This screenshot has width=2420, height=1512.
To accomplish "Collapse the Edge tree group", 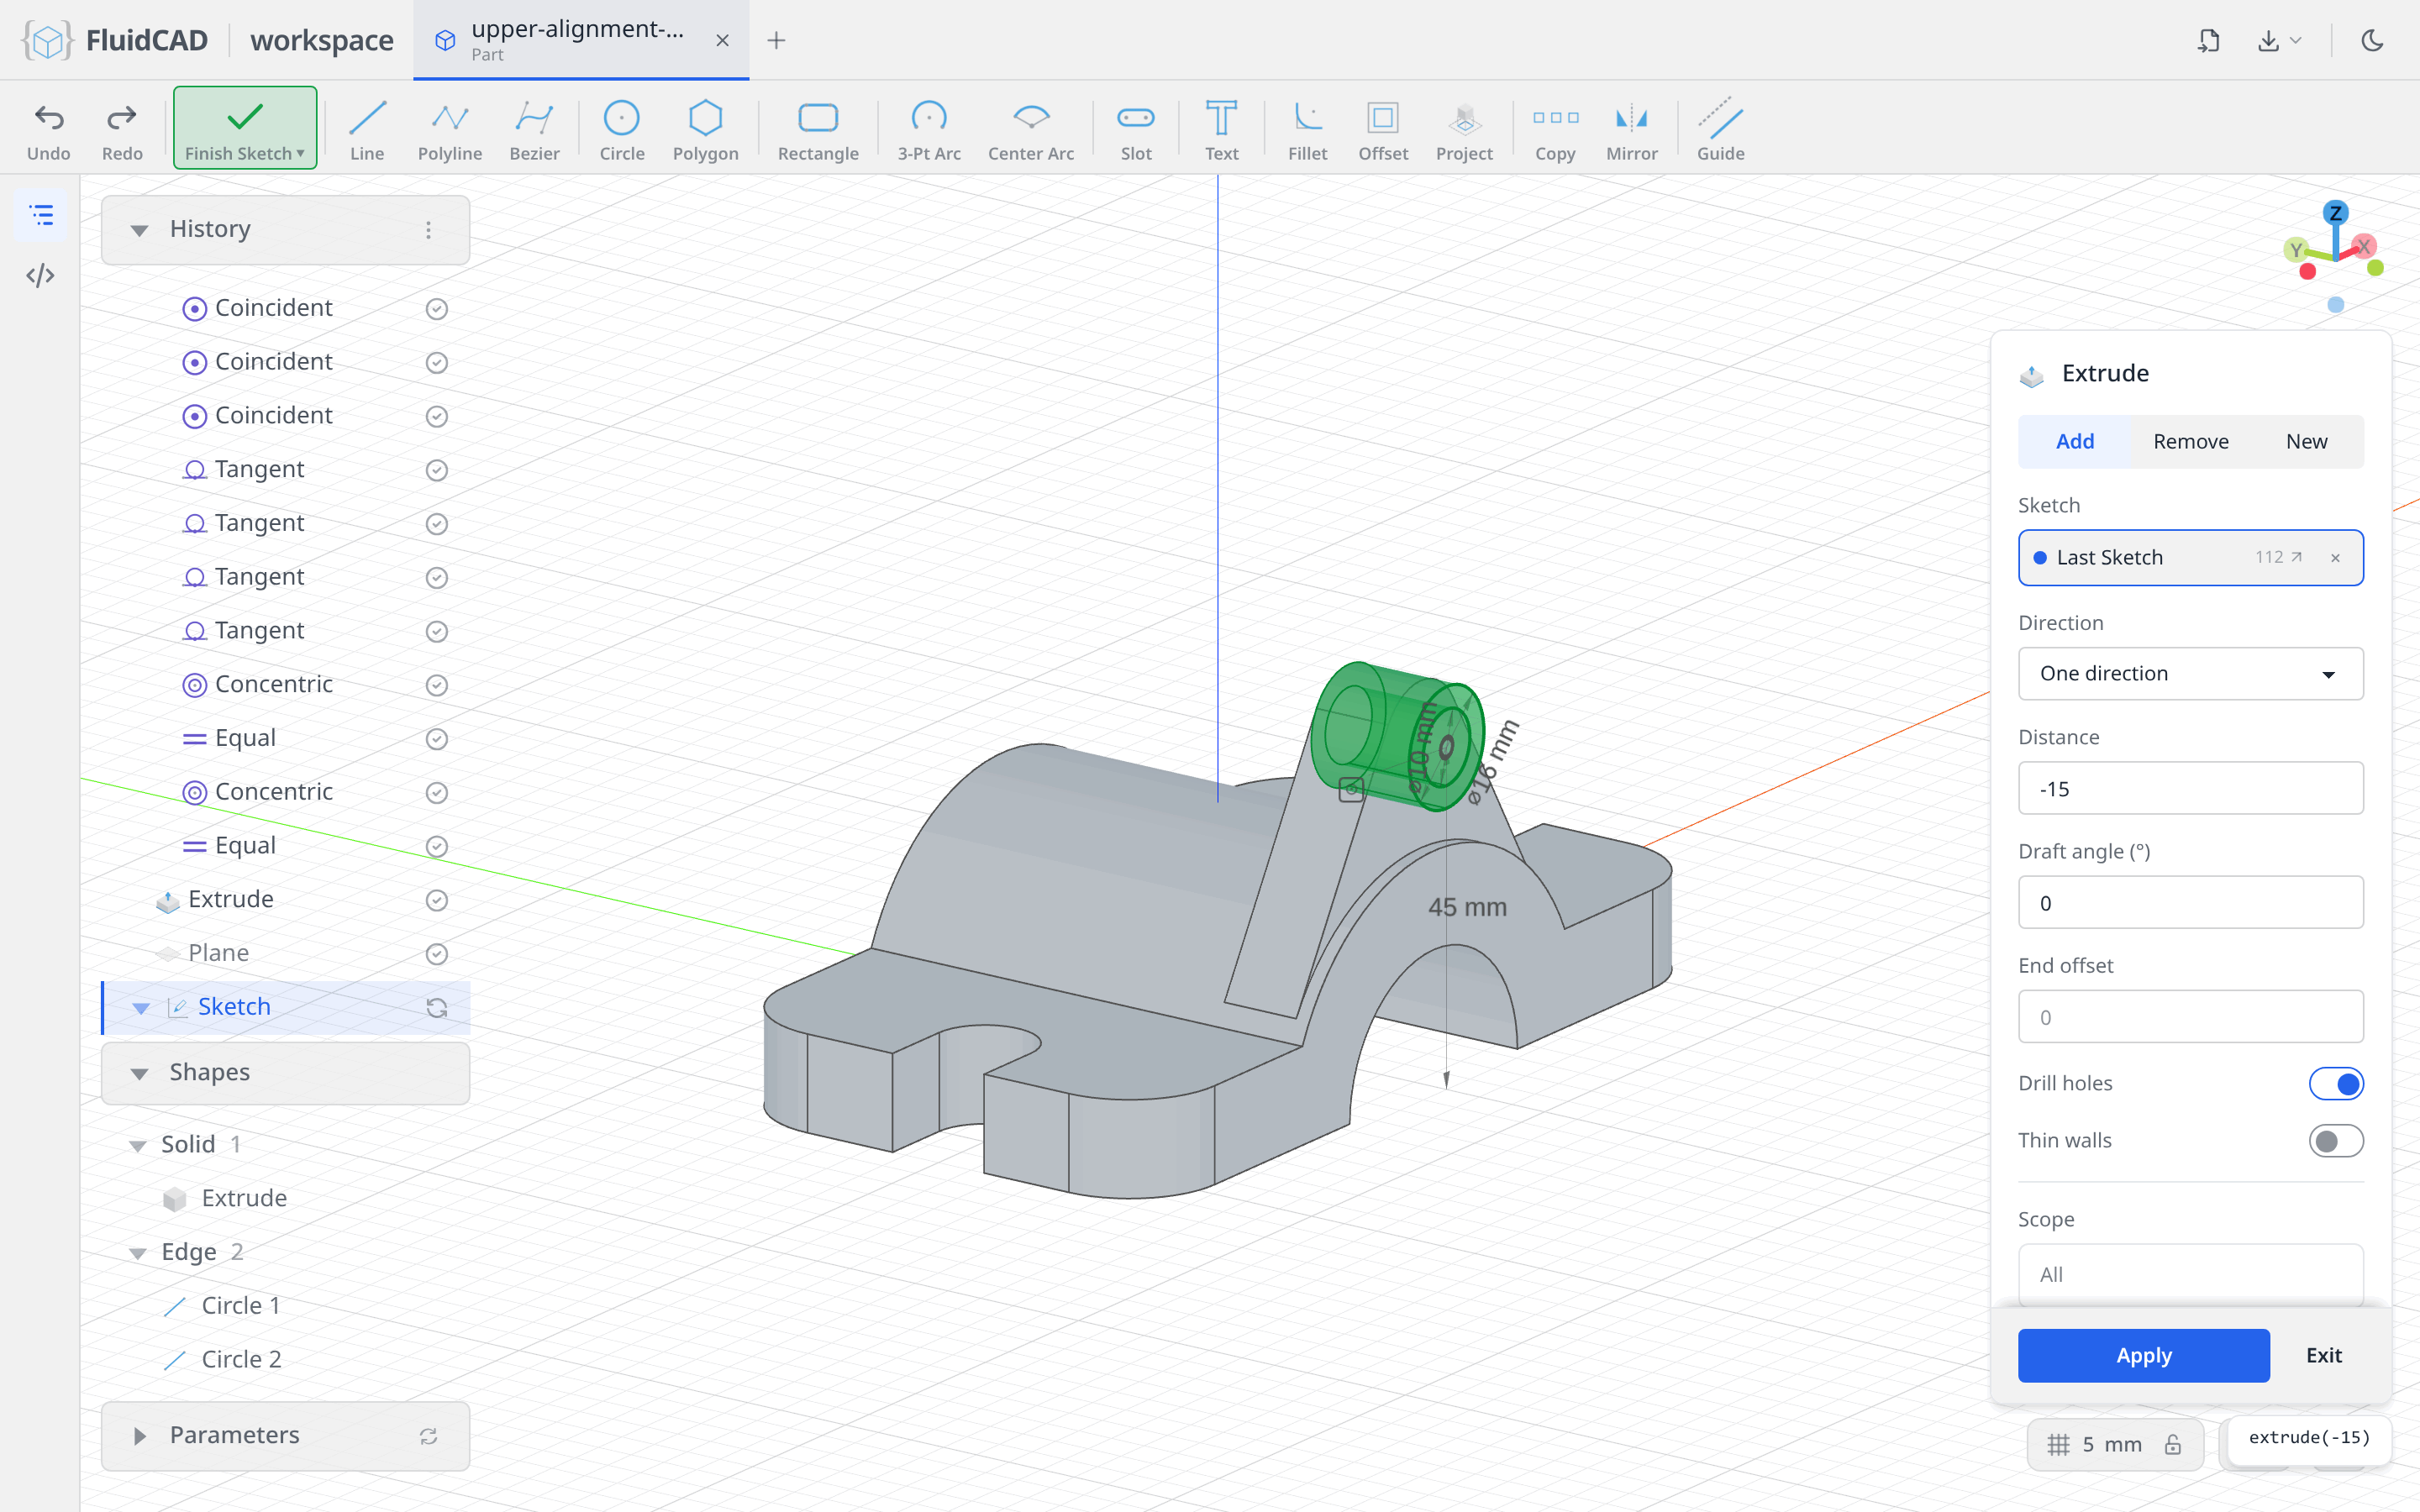I will point(137,1252).
